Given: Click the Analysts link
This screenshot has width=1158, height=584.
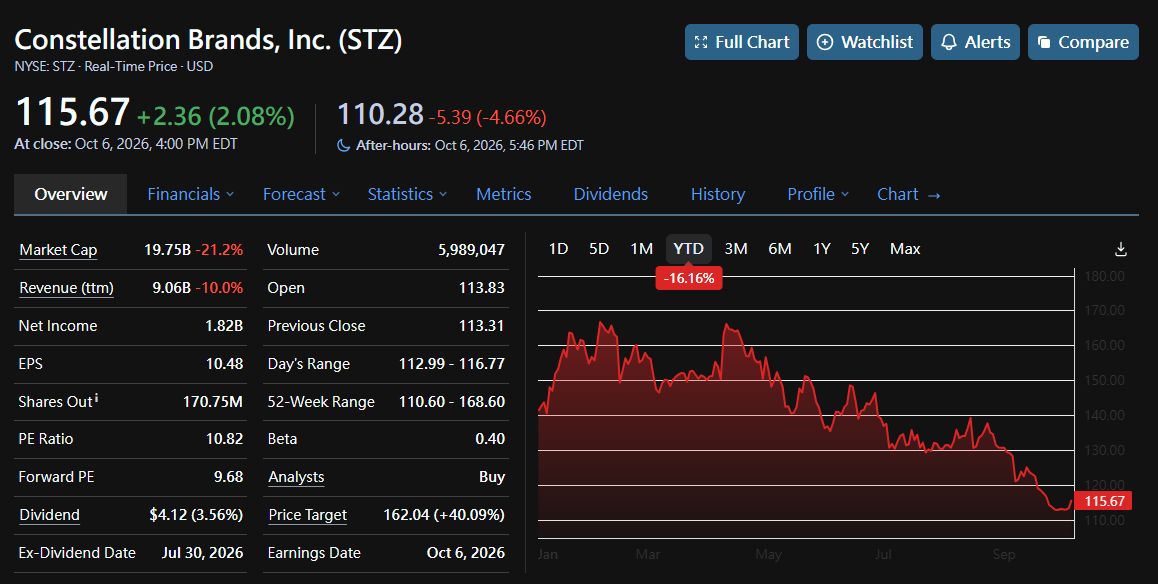Looking at the screenshot, I should (296, 477).
